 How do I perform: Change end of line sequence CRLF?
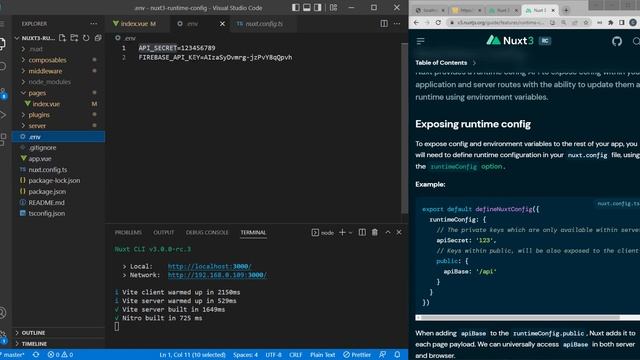tap(296, 355)
